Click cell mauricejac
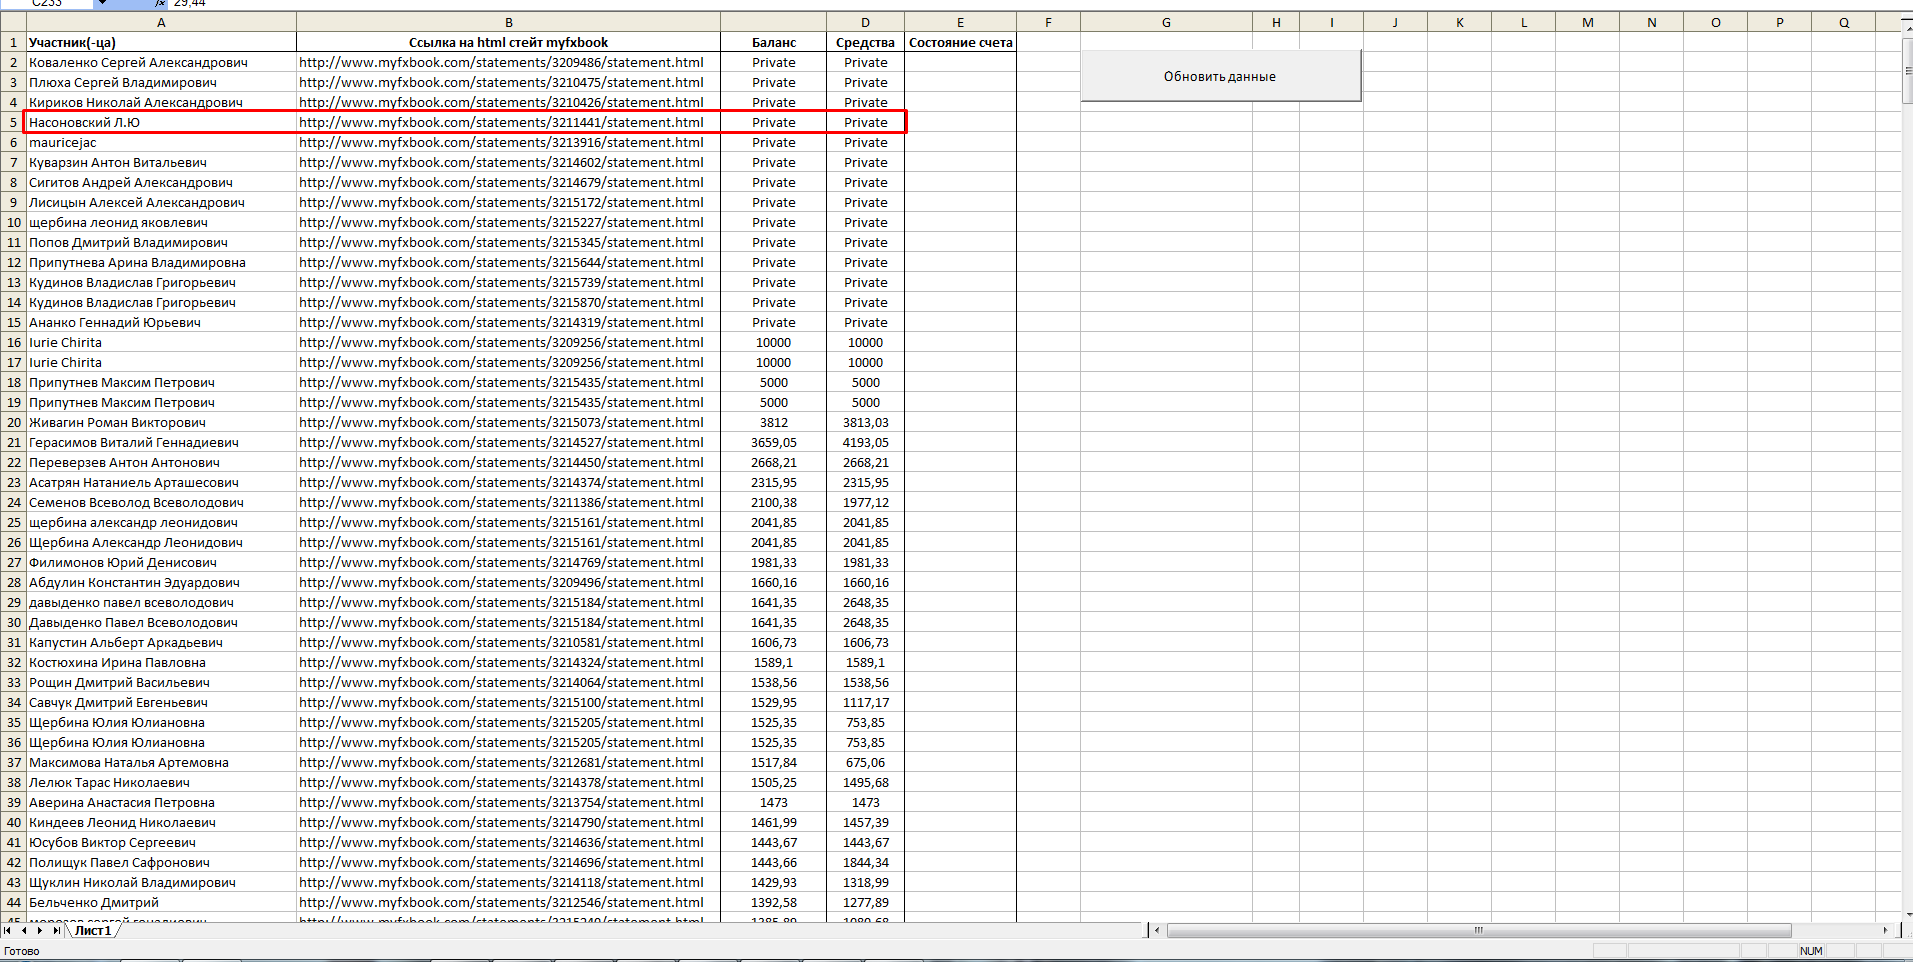The width and height of the screenshot is (1913, 962). coord(161,142)
